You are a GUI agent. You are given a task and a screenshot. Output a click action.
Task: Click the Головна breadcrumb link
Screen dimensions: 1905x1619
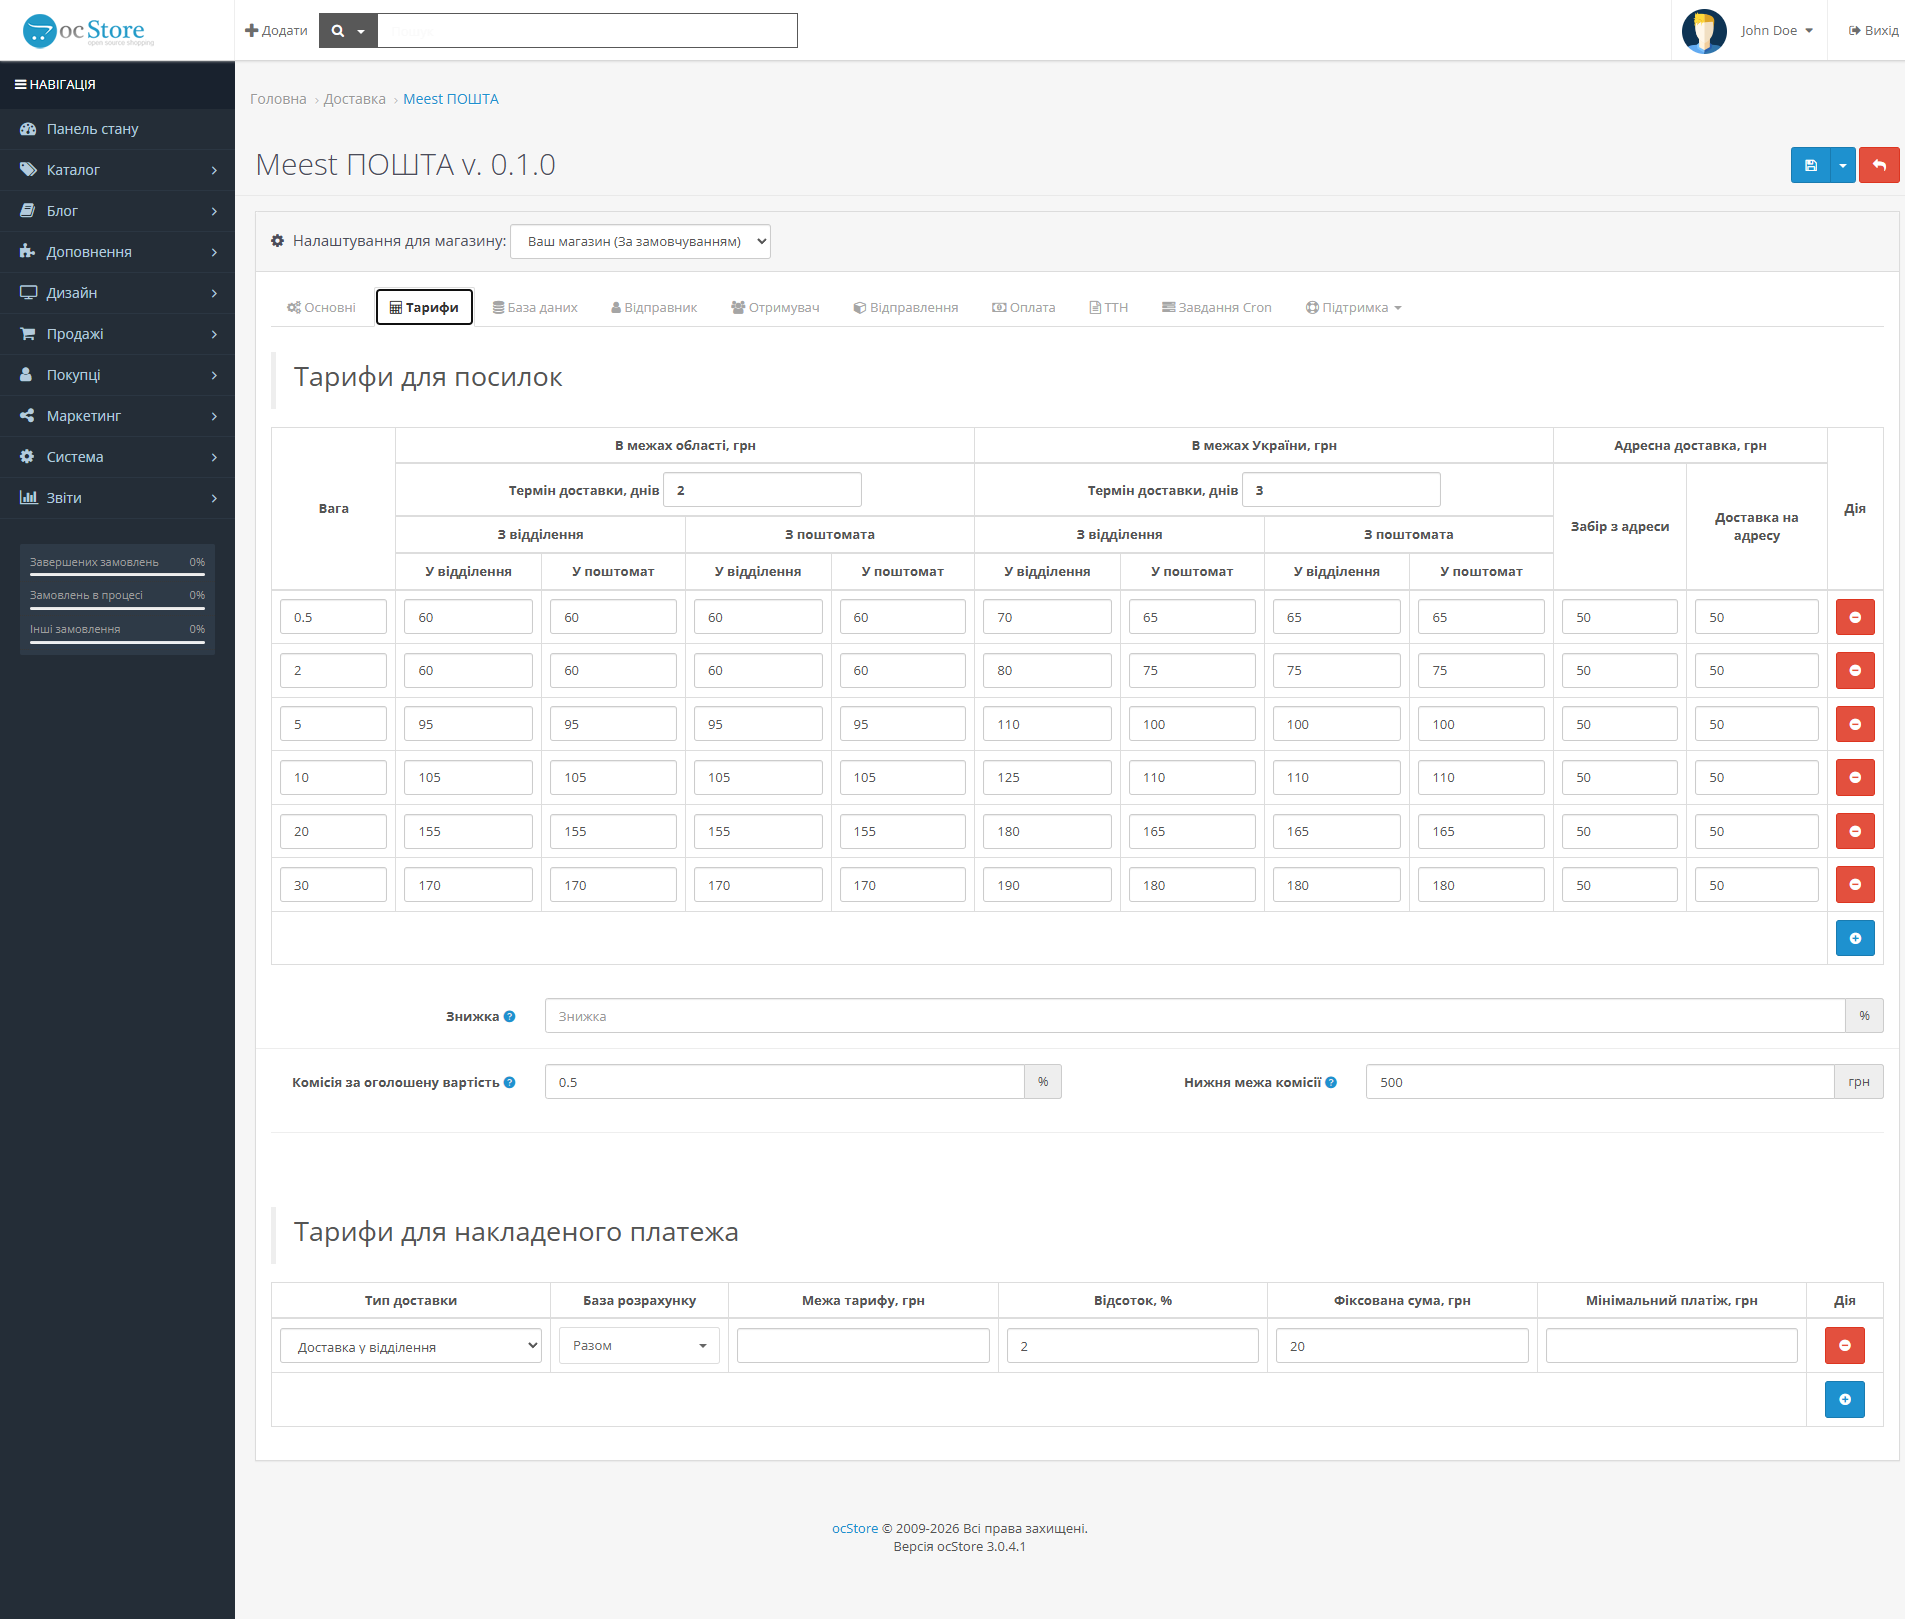[x=278, y=99]
